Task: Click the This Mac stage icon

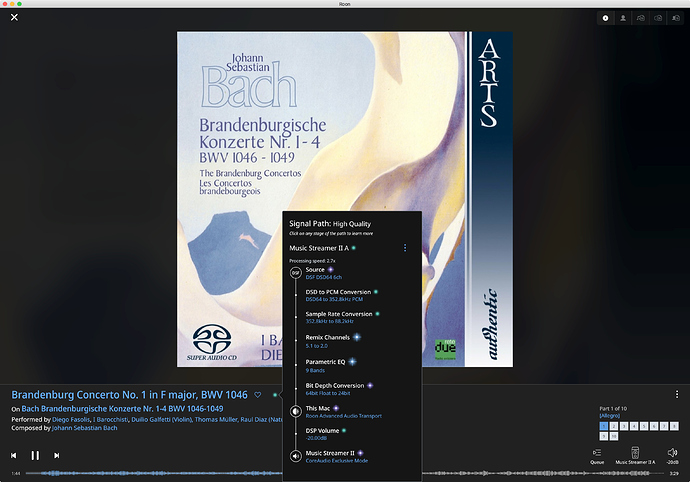Action: pos(296,412)
